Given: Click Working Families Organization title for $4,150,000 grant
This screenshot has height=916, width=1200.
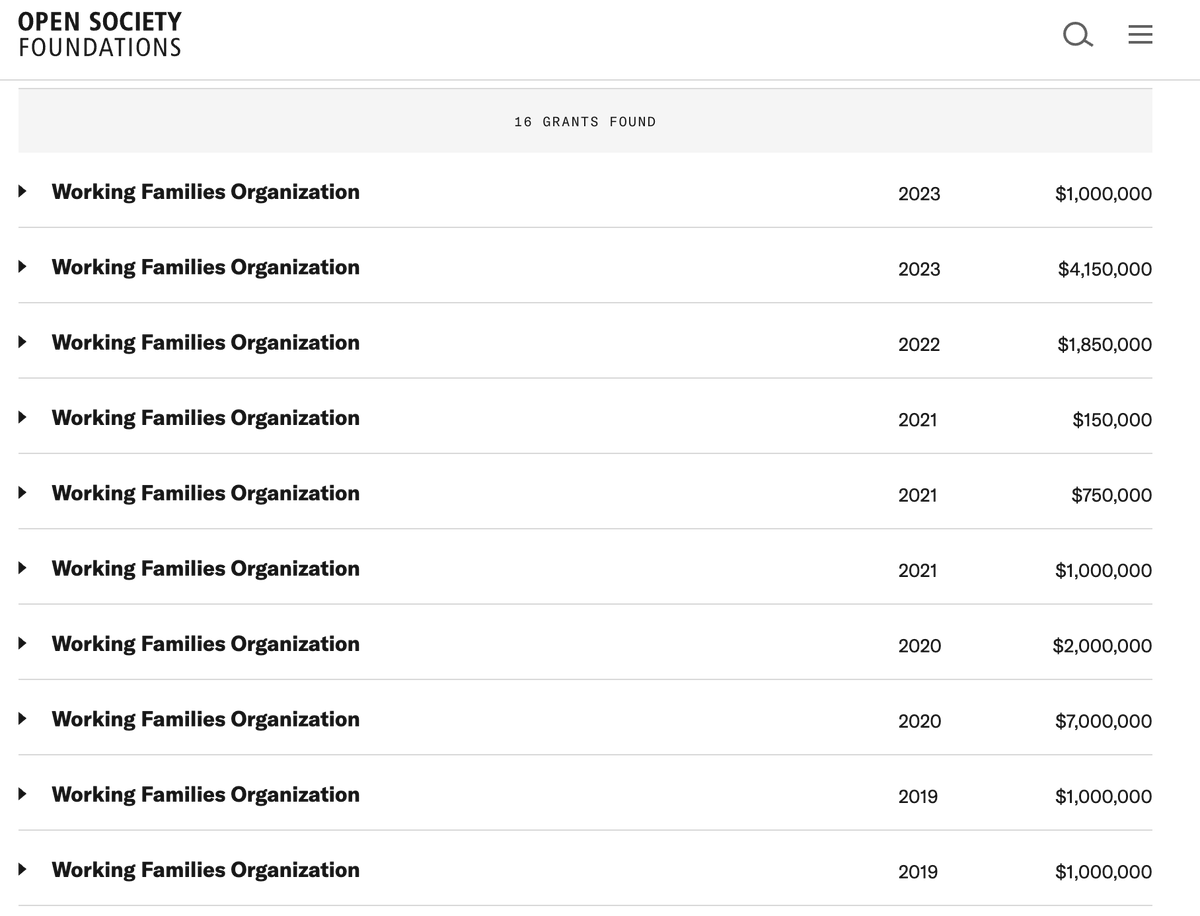Looking at the screenshot, I should (x=205, y=267).
